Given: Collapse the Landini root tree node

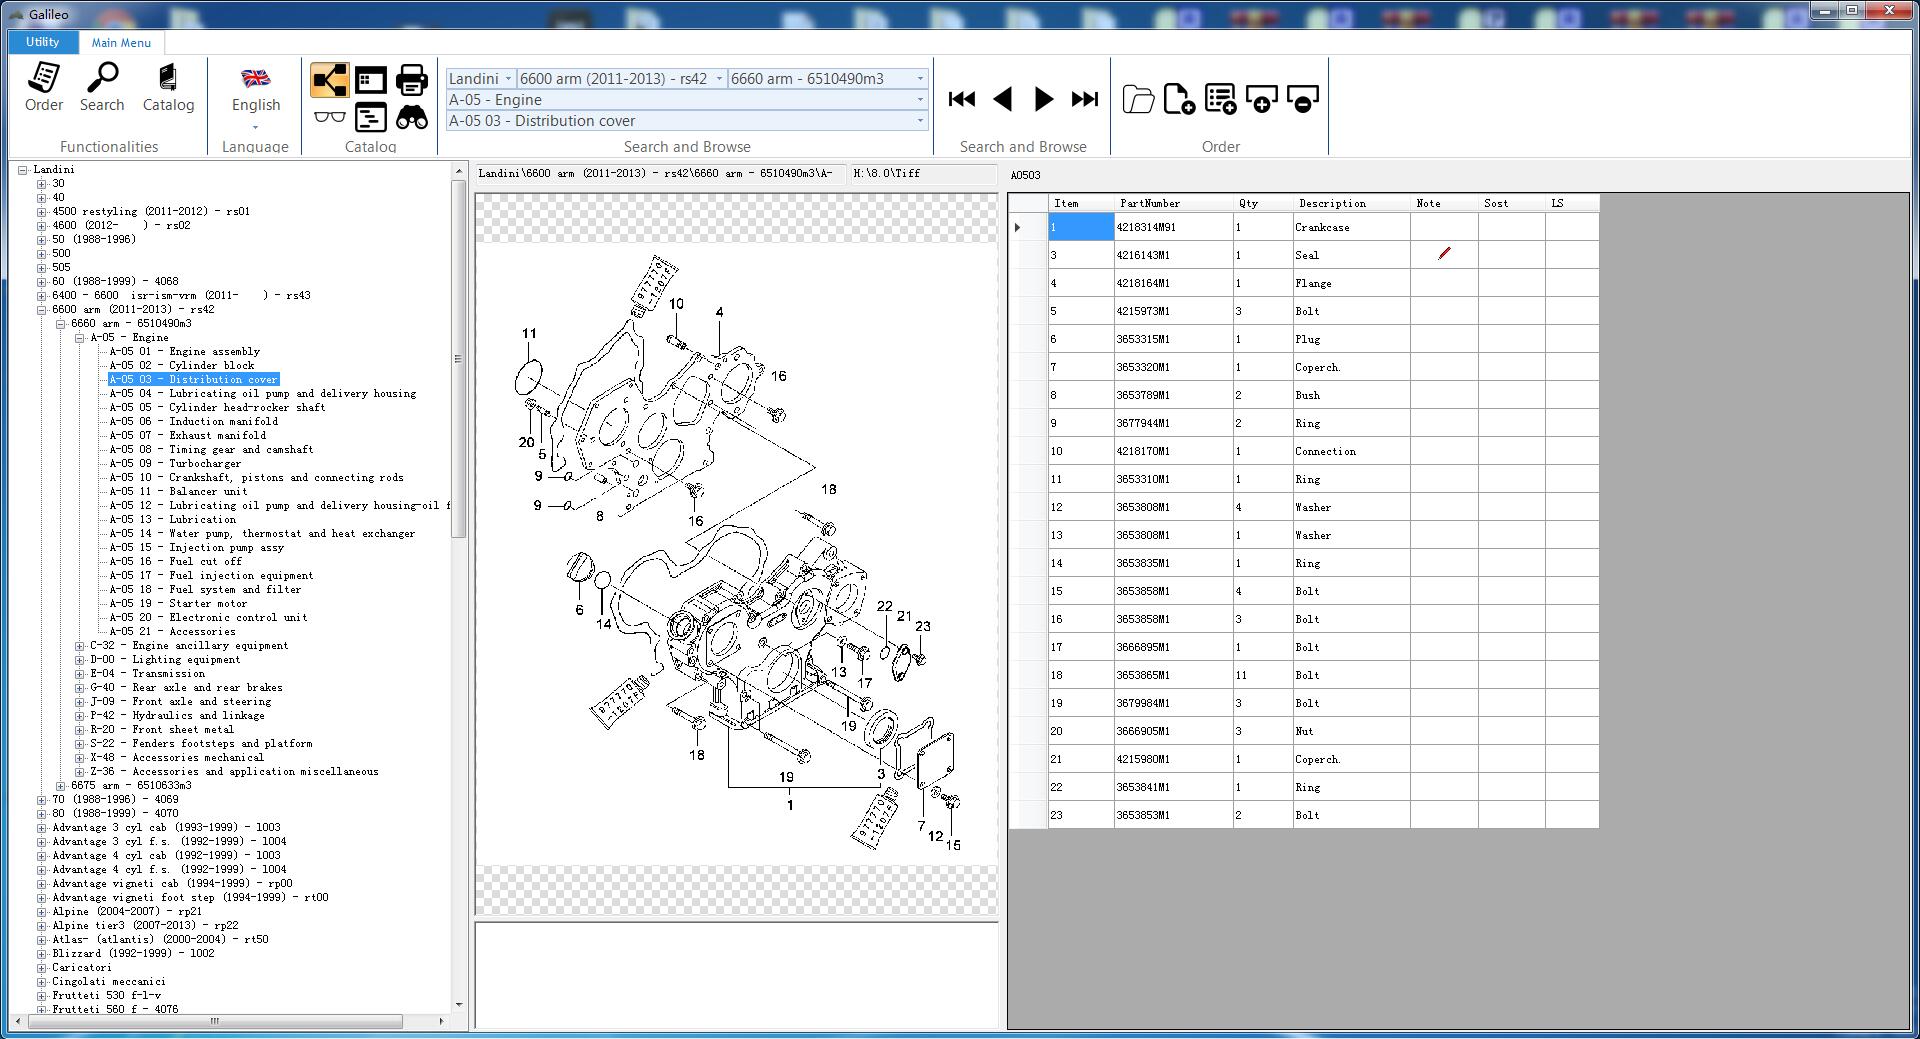Looking at the screenshot, I should pos(22,170).
